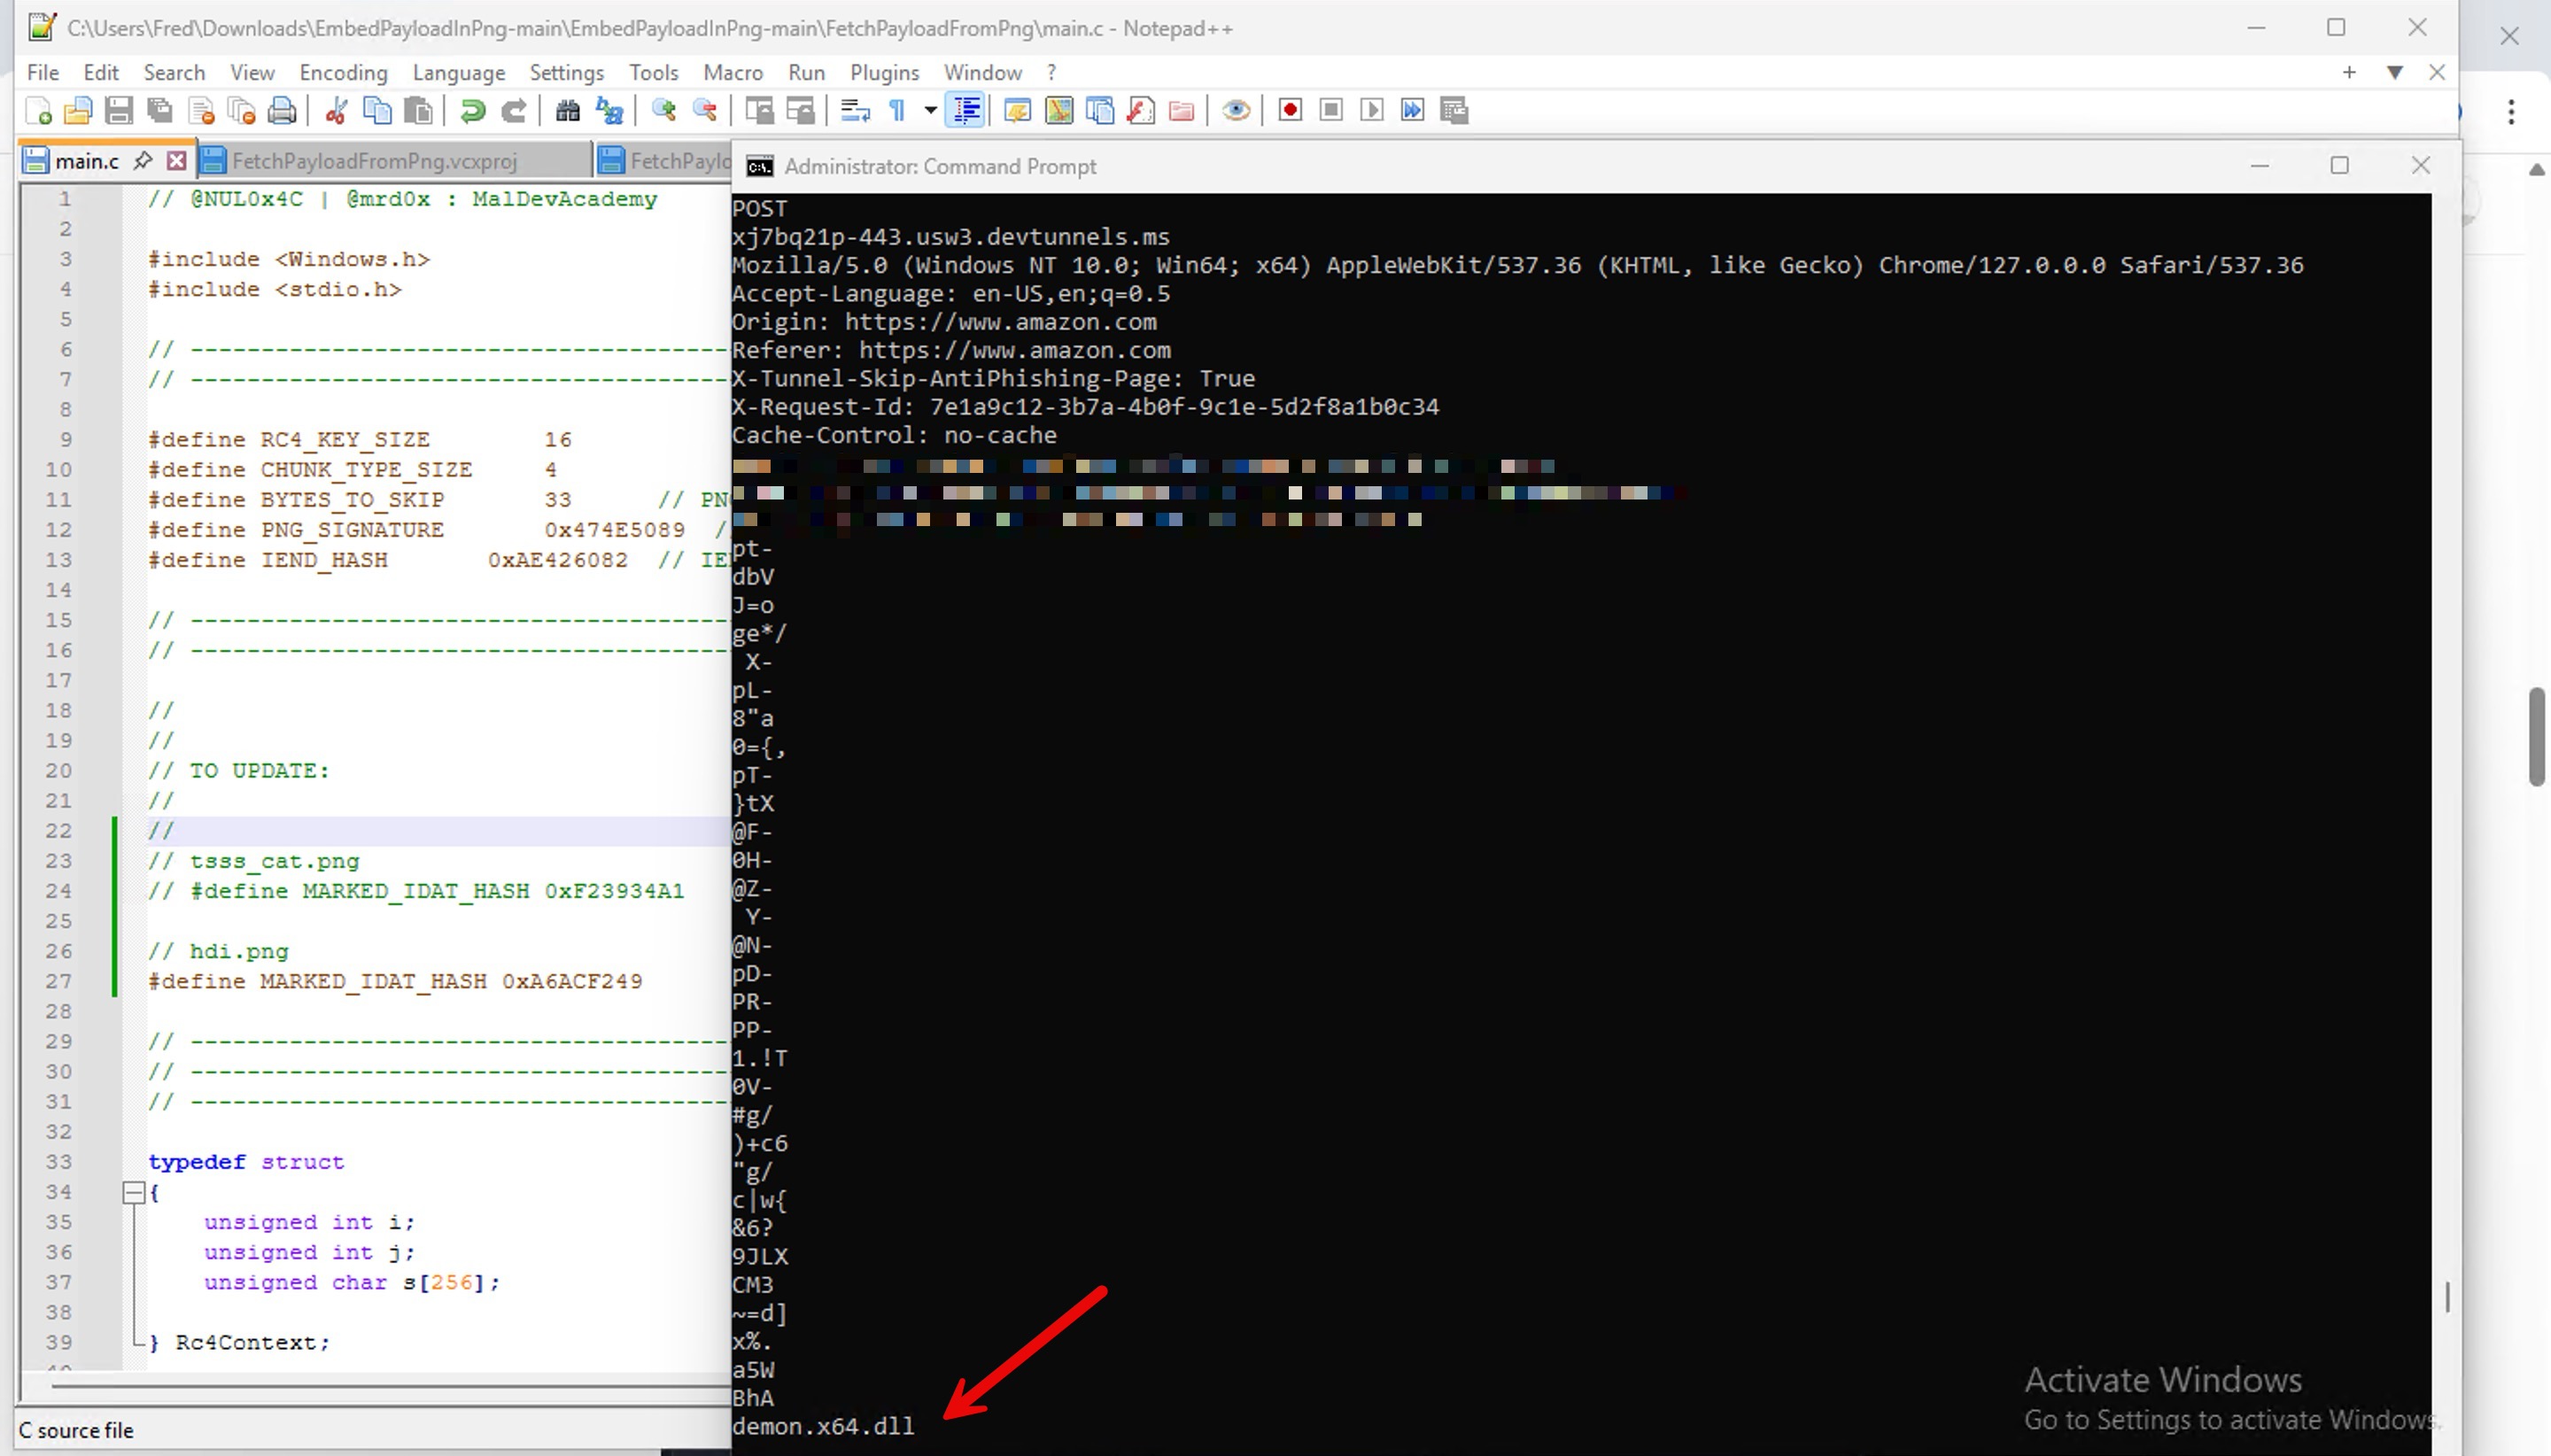Open the Plugins menu
Image resolution: width=2551 pixels, height=1456 pixels.
885,72
